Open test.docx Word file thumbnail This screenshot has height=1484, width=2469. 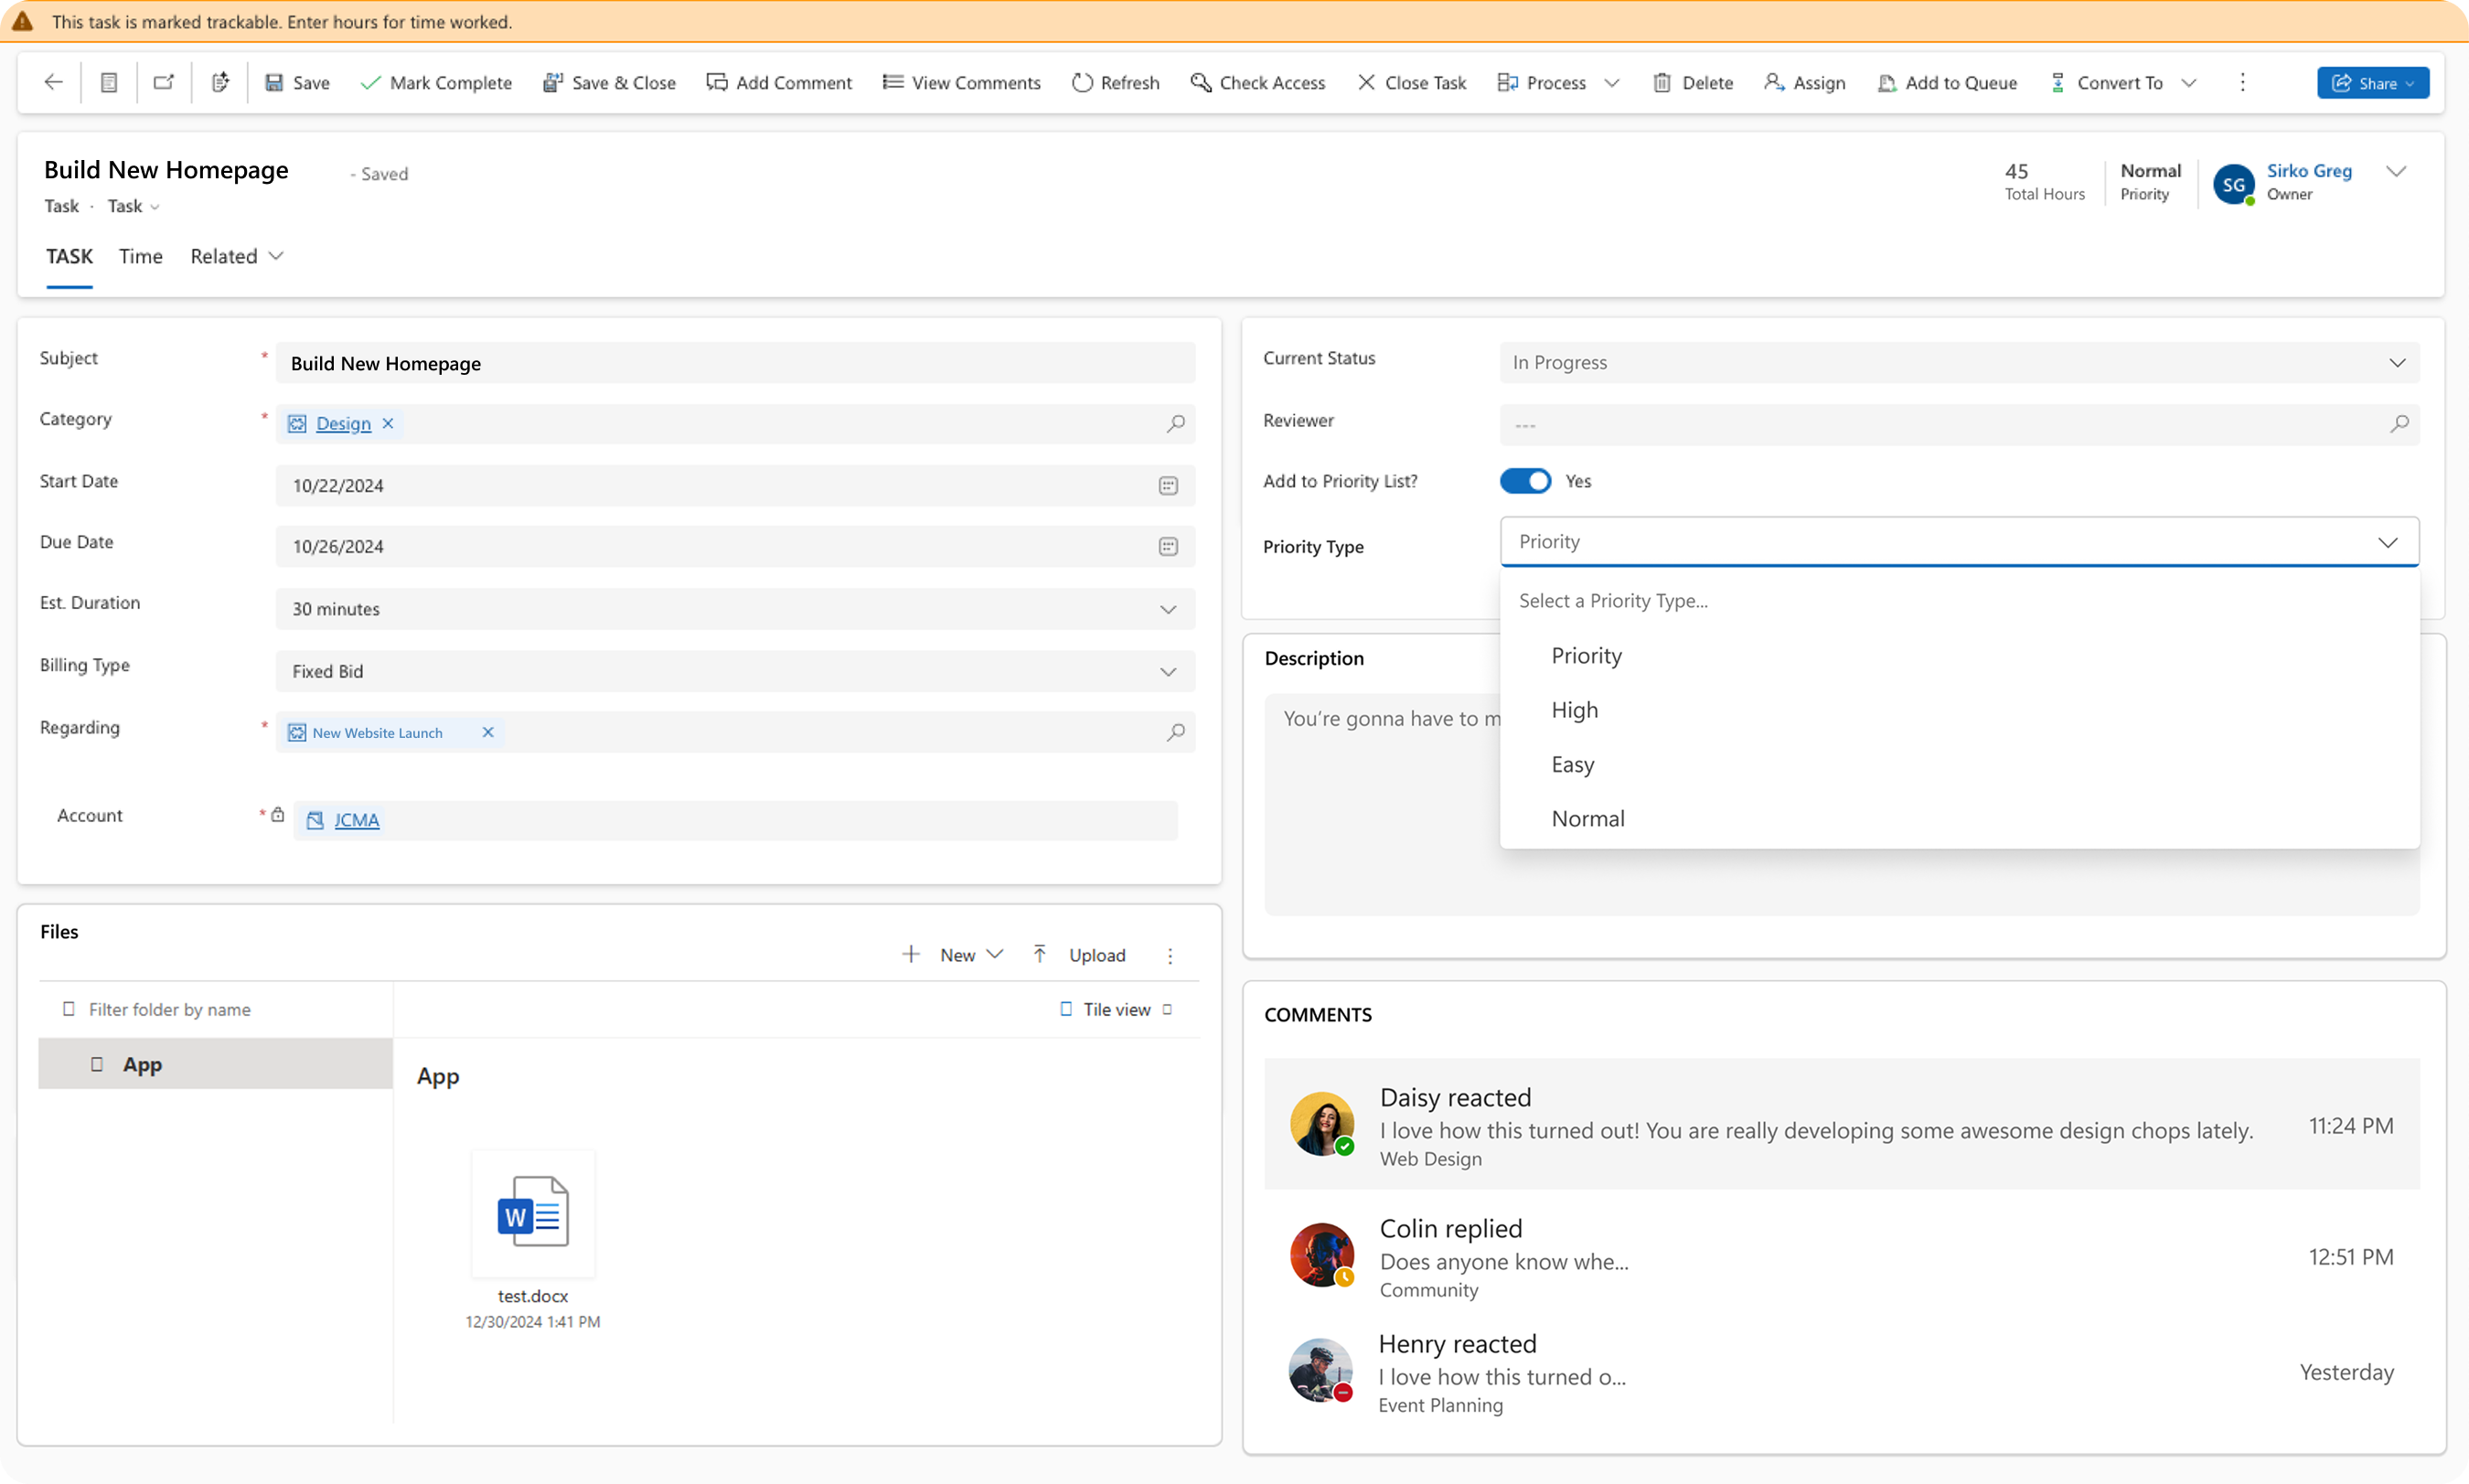(533, 1212)
